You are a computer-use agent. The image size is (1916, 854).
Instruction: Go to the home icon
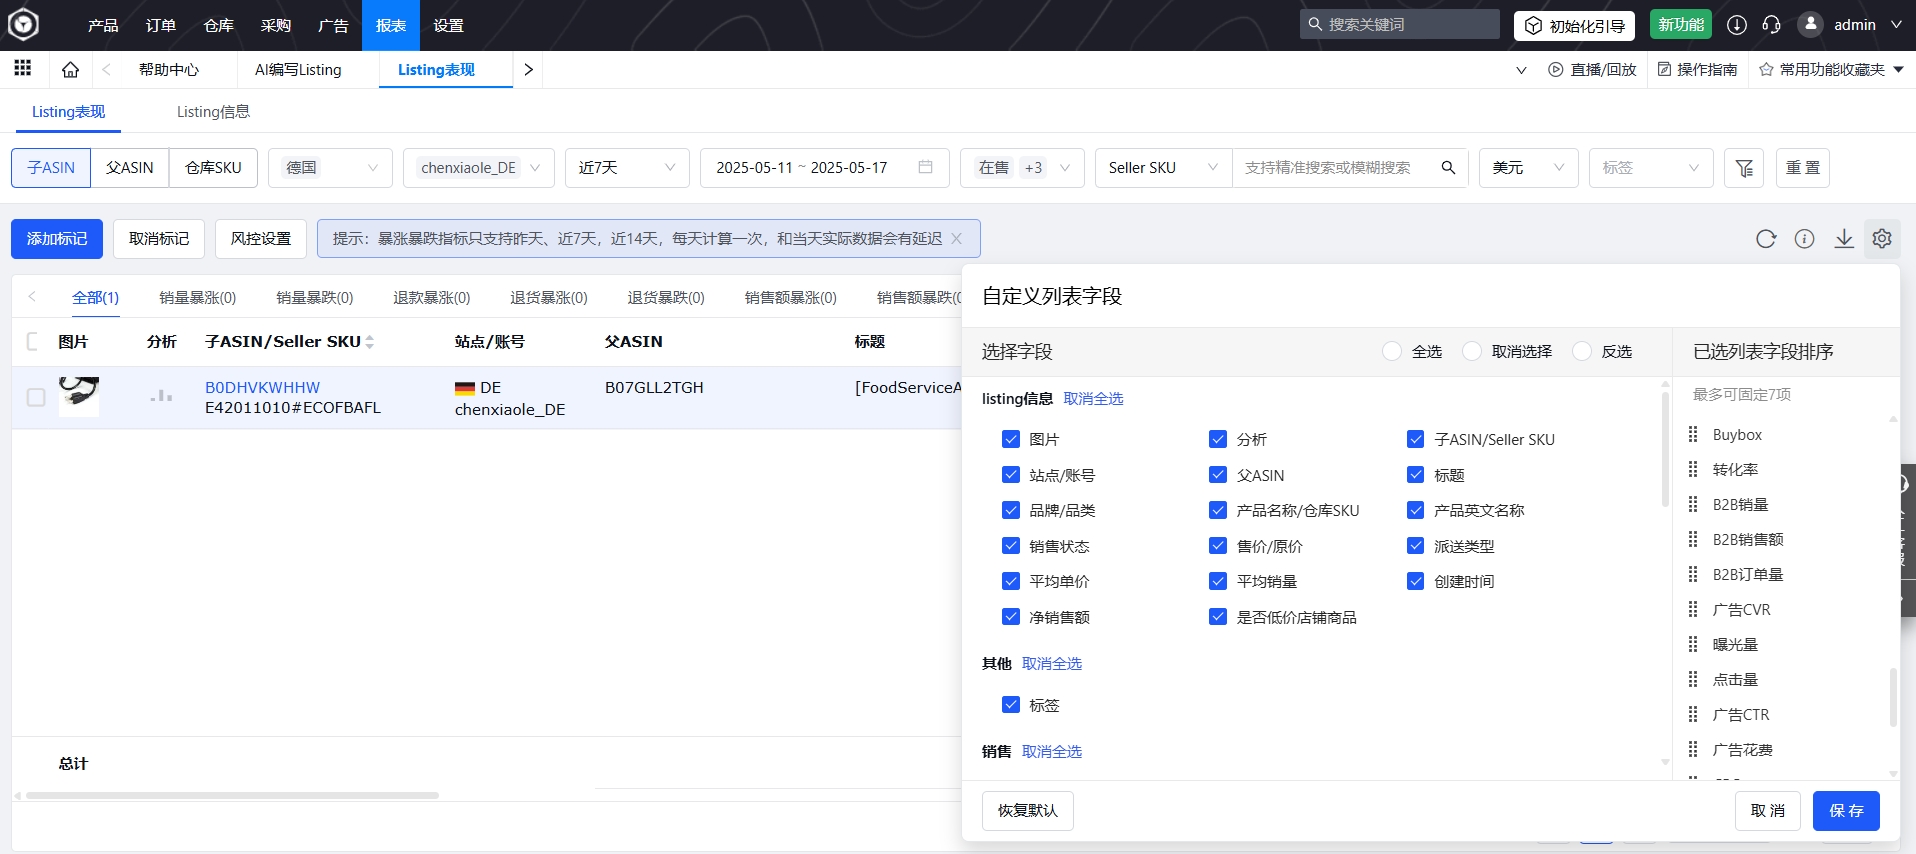pyautogui.click(x=70, y=69)
